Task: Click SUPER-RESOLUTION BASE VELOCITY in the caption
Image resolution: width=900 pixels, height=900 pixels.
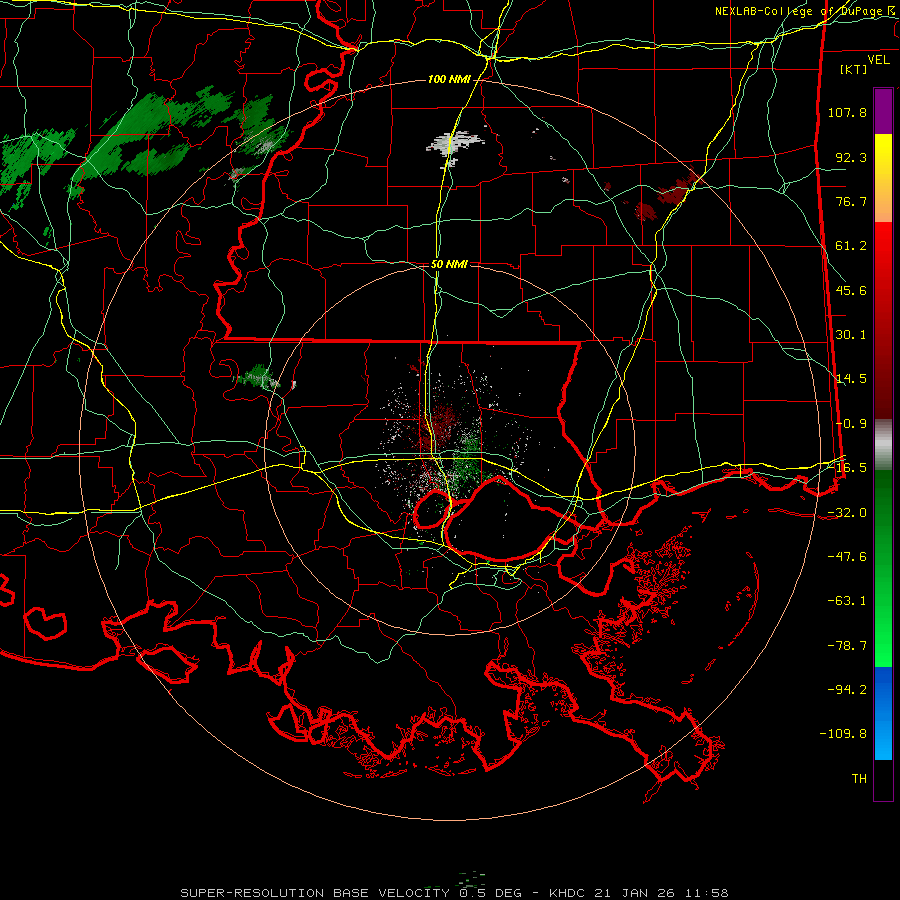Action: click(x=315, y=893)
